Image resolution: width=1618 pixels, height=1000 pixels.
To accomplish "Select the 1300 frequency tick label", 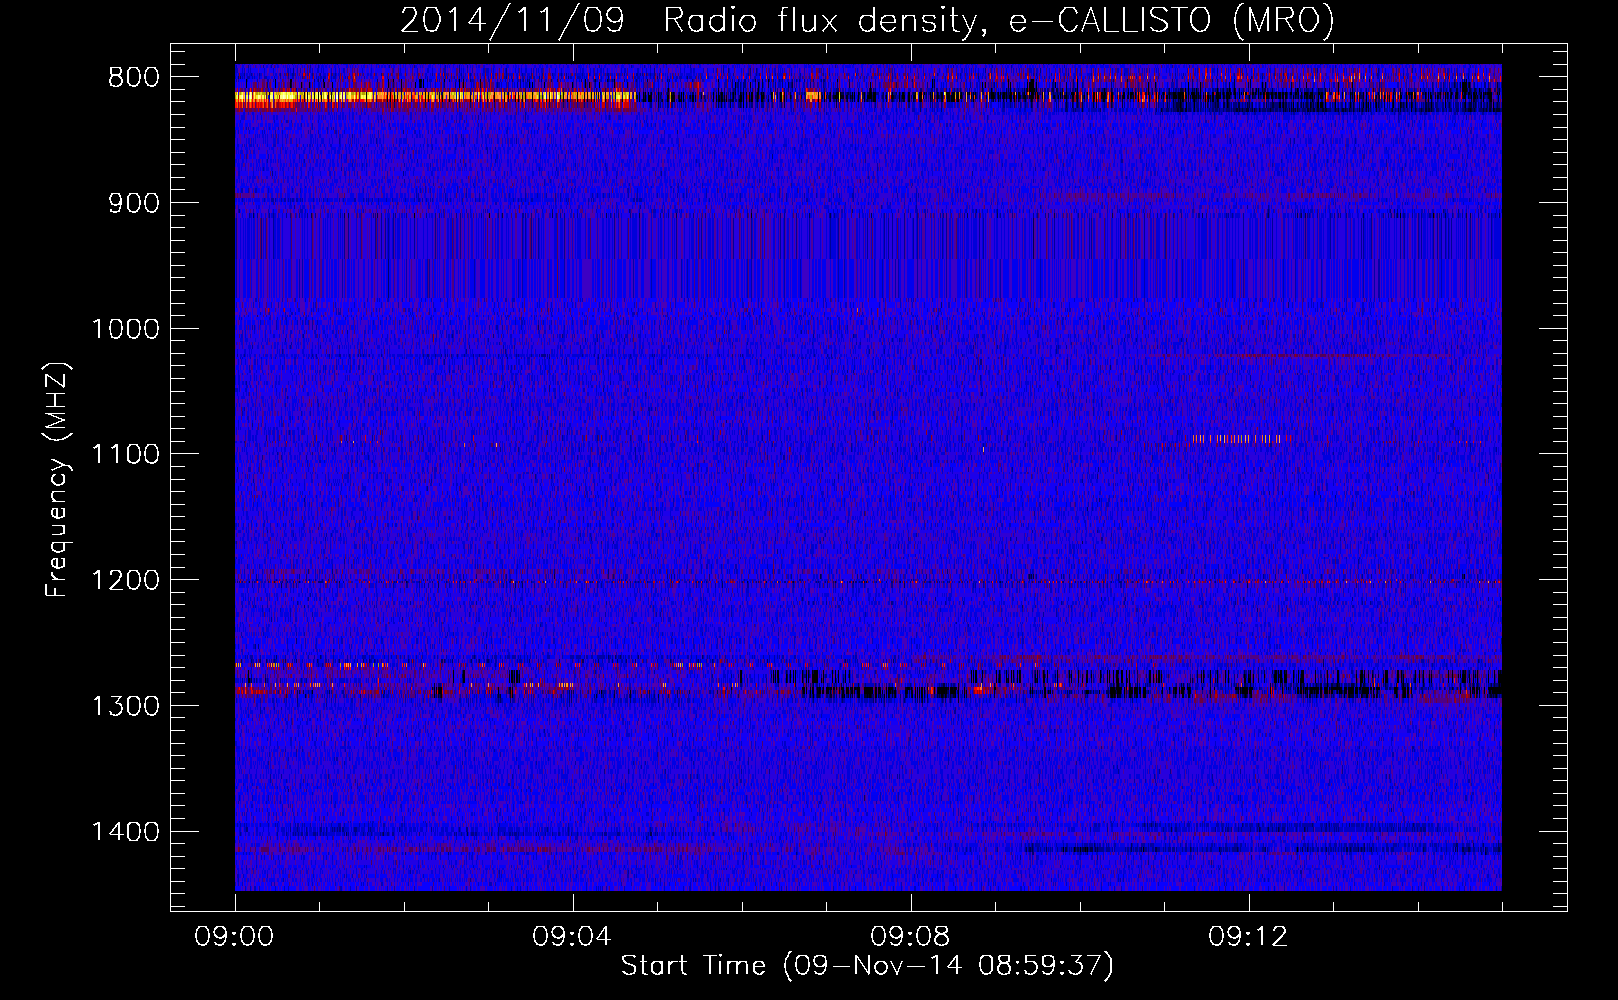I will point(125,706).
